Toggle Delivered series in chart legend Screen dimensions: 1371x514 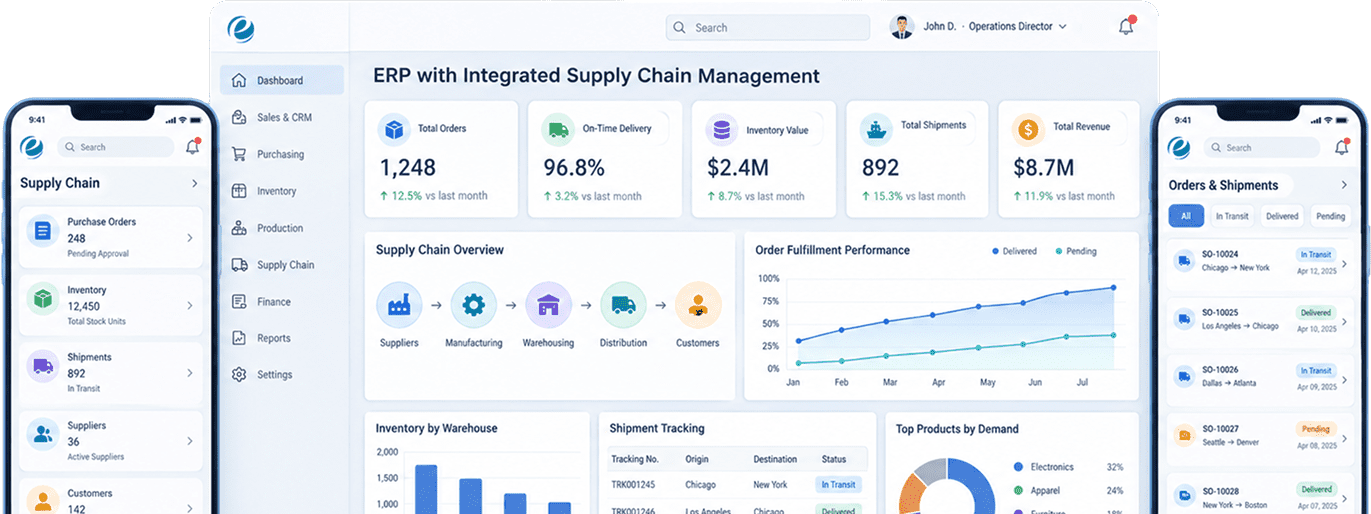click(x=1014, y=251)
